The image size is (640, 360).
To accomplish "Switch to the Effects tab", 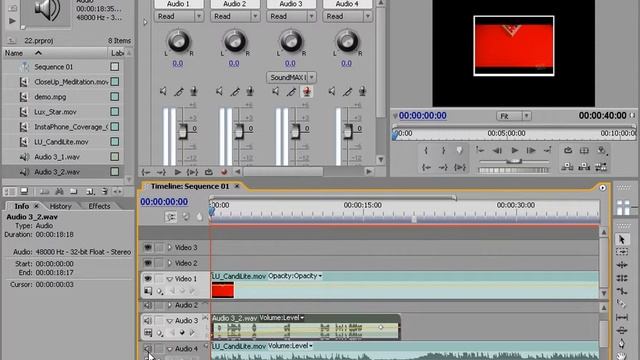I will click(x=99, y=206).
